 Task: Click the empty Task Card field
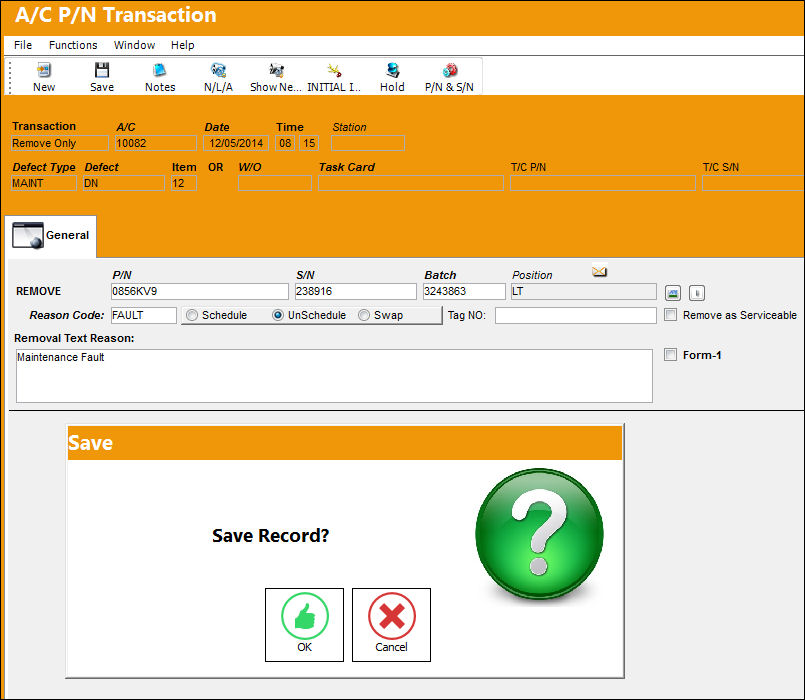(x=411, y=183)
